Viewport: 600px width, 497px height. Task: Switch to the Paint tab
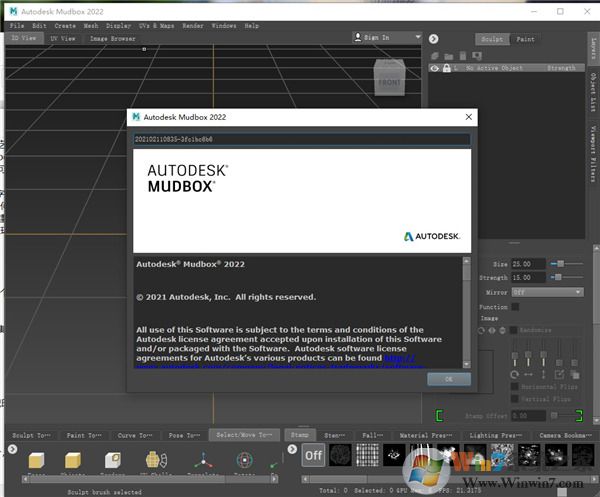tap(524, 39)
